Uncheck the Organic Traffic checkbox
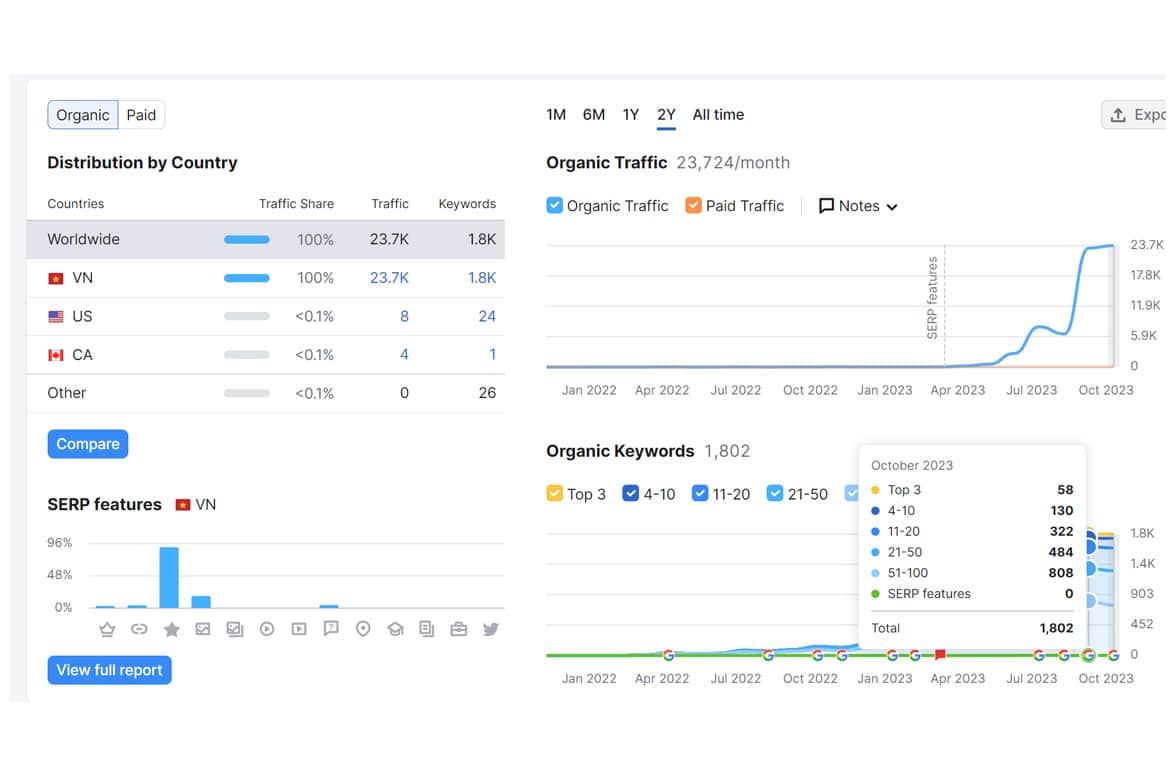1170x780 pixels. [x=554, y=205]
